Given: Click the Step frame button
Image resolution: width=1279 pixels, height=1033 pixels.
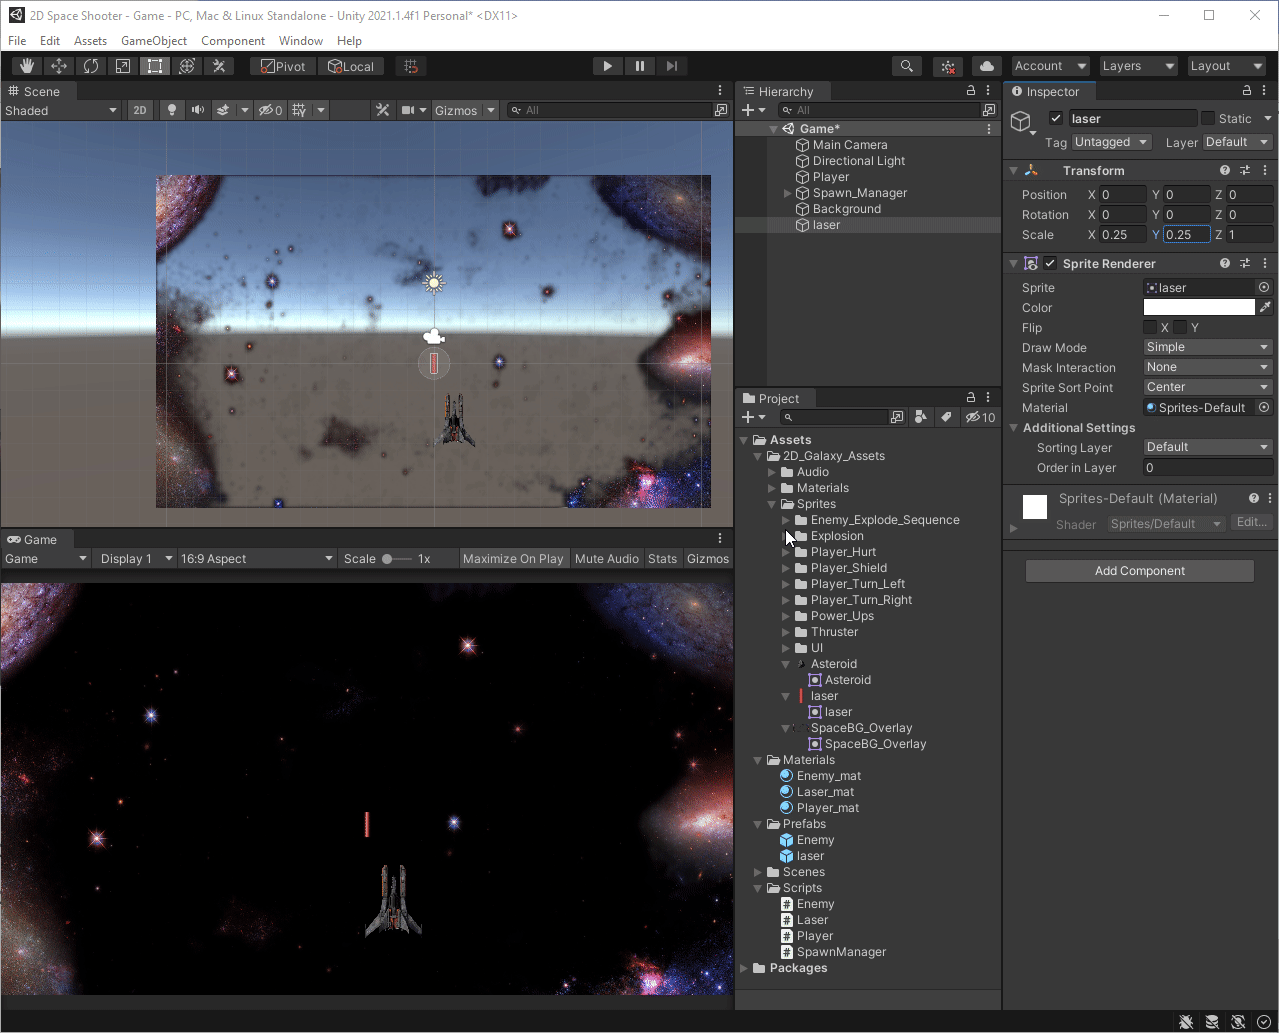Looking at the screenshot, I should coord(671,66).
